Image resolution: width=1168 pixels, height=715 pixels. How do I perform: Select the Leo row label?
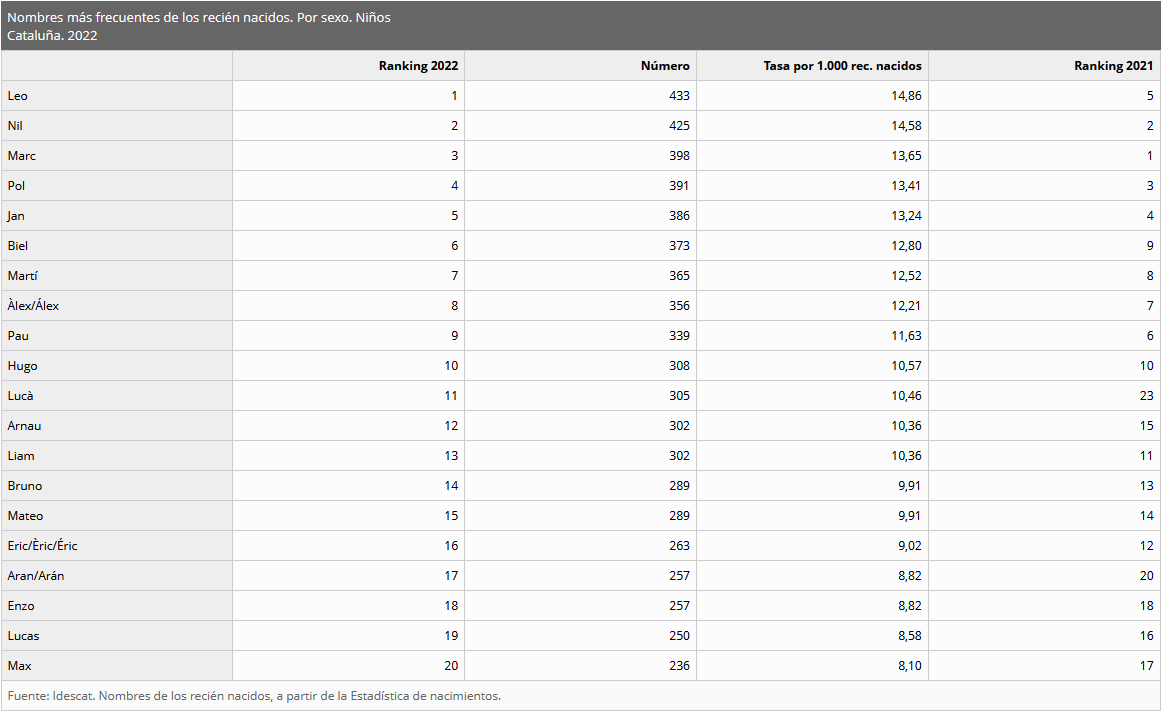coord(117,96)
